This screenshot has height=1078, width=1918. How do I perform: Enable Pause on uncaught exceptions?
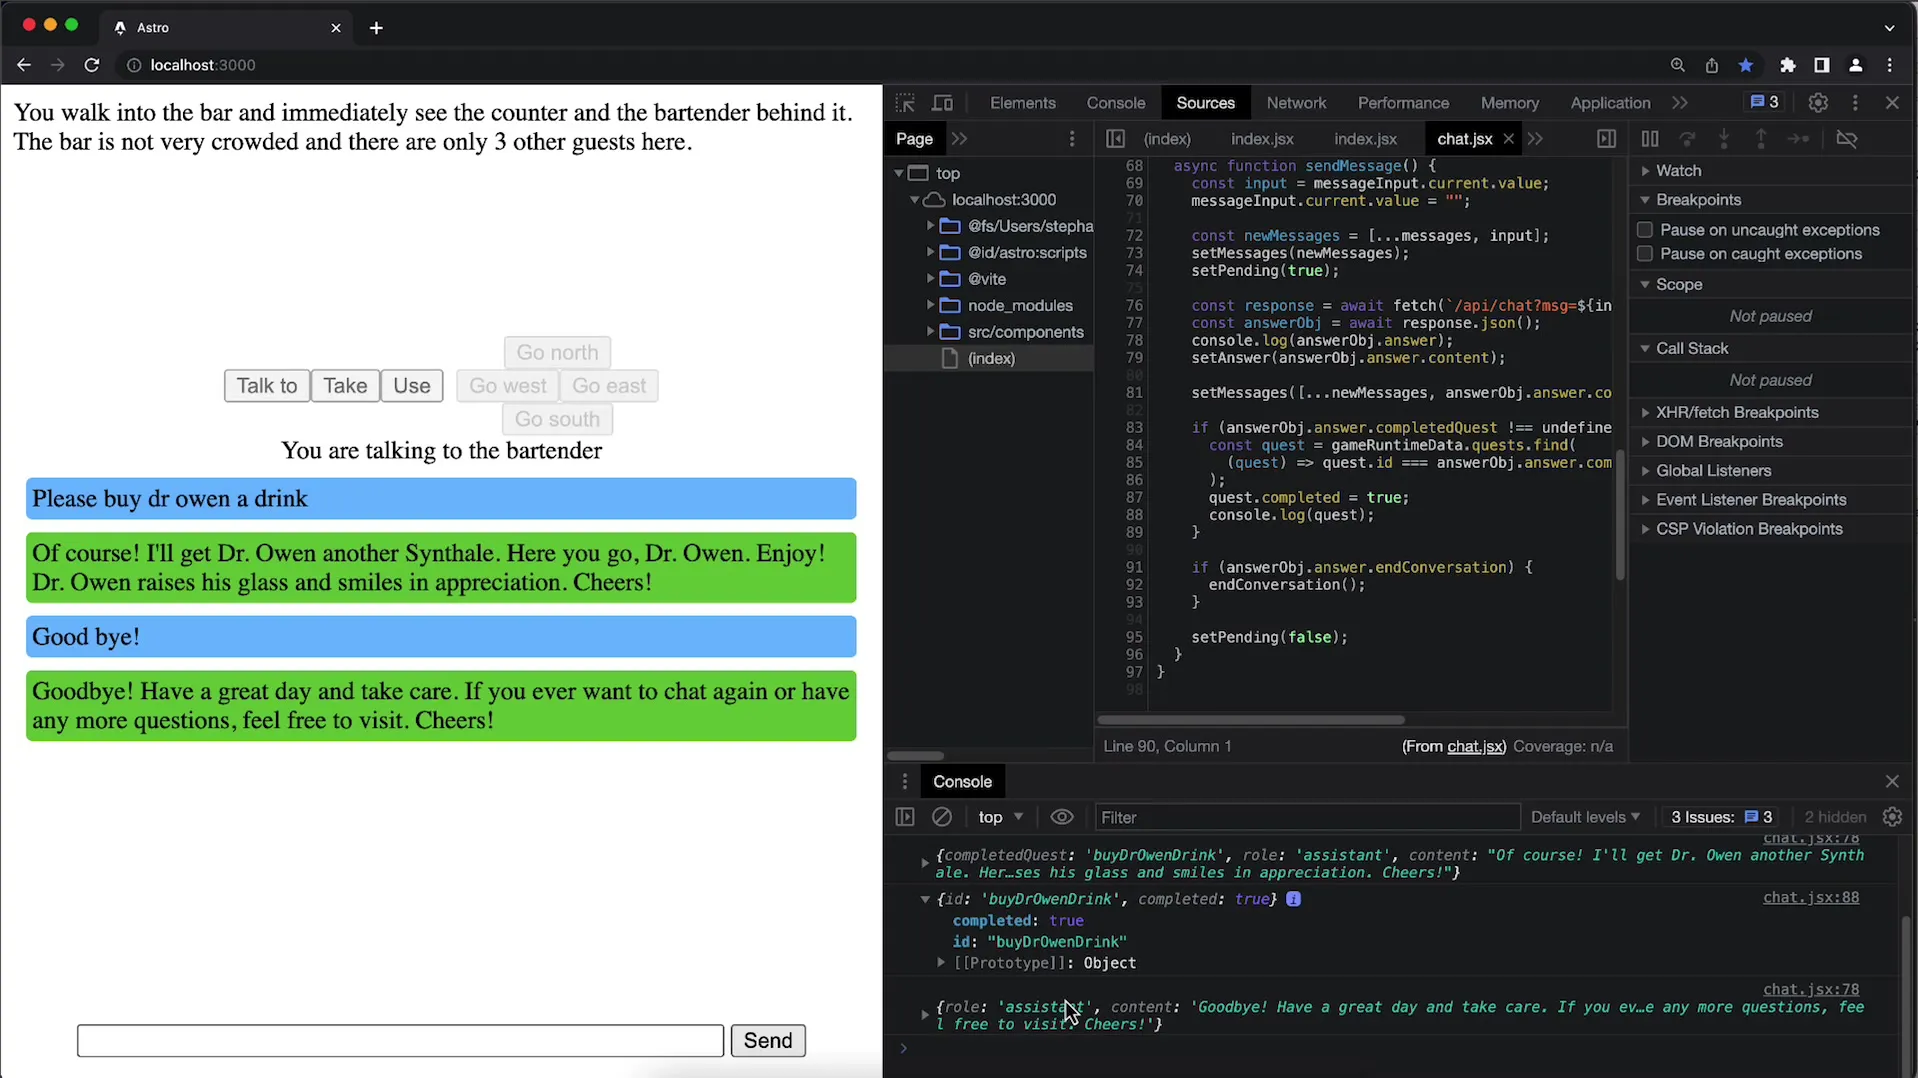click(1645, 230)
